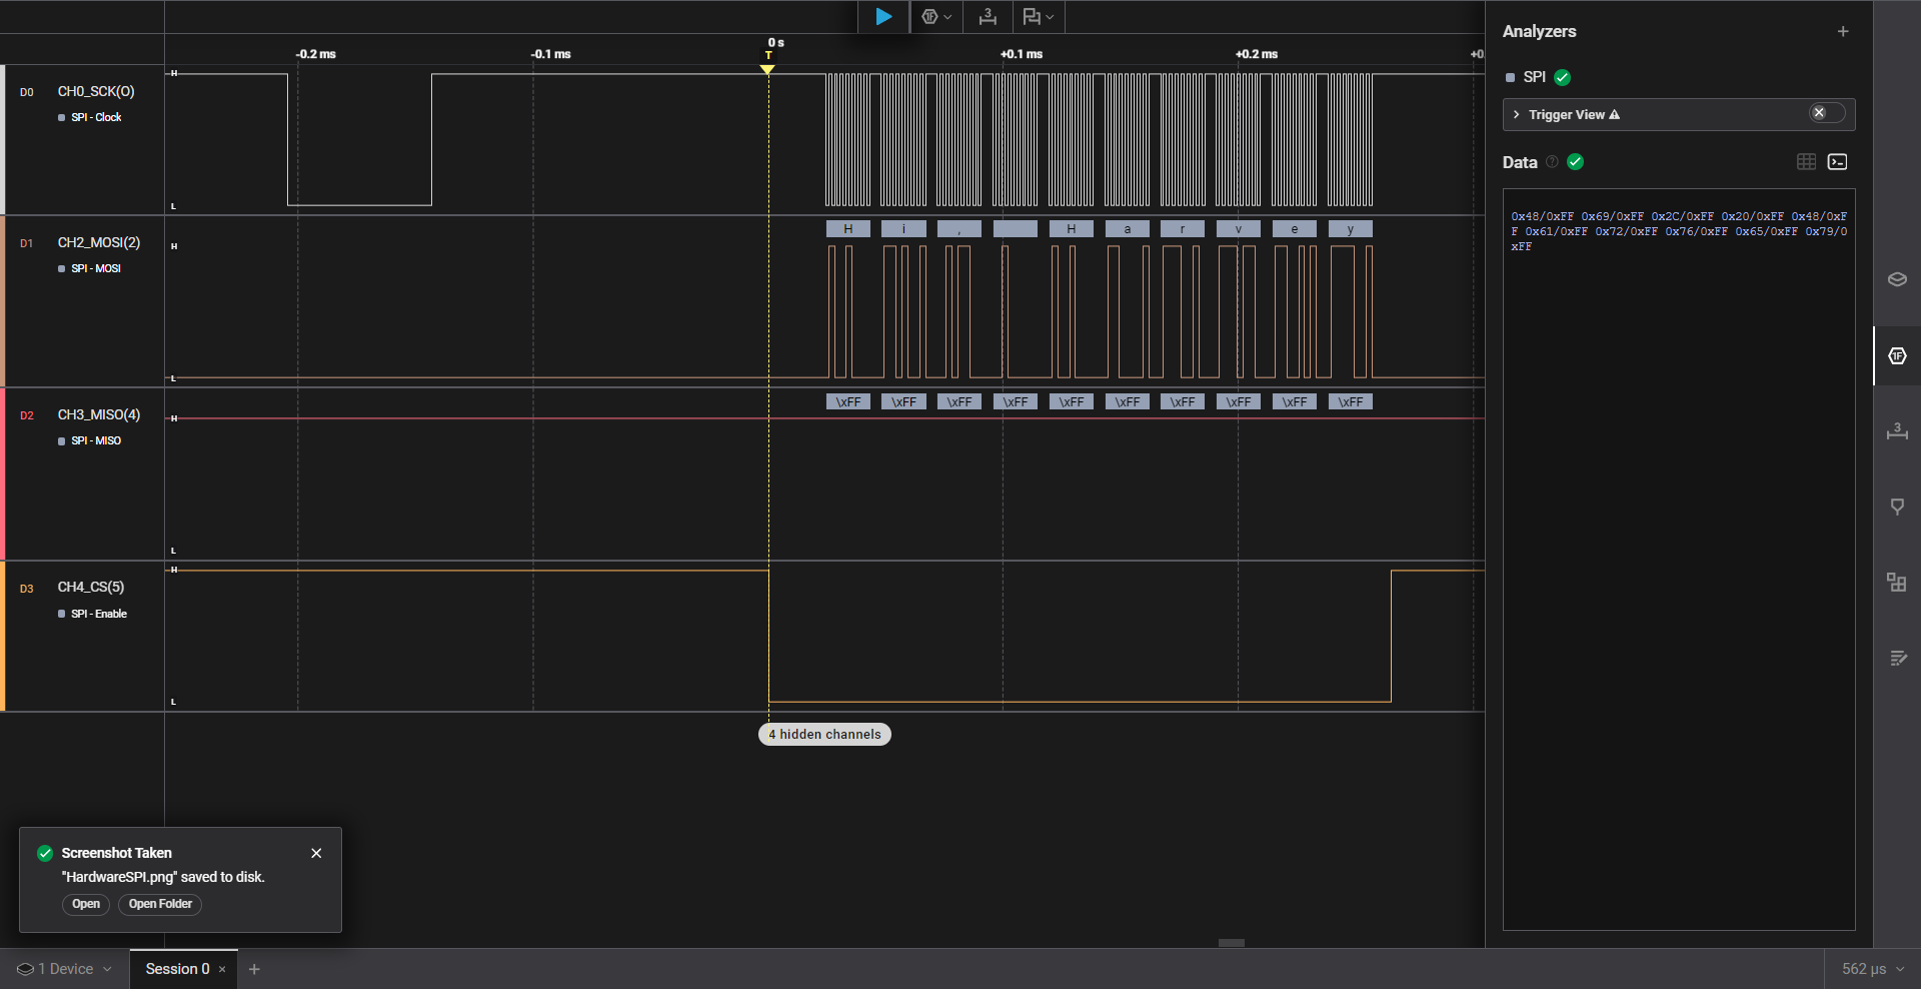Open the Analyzers sidebar panel icon
The height and width of the screenshot is (989, 1921).
pos(1897,356)
